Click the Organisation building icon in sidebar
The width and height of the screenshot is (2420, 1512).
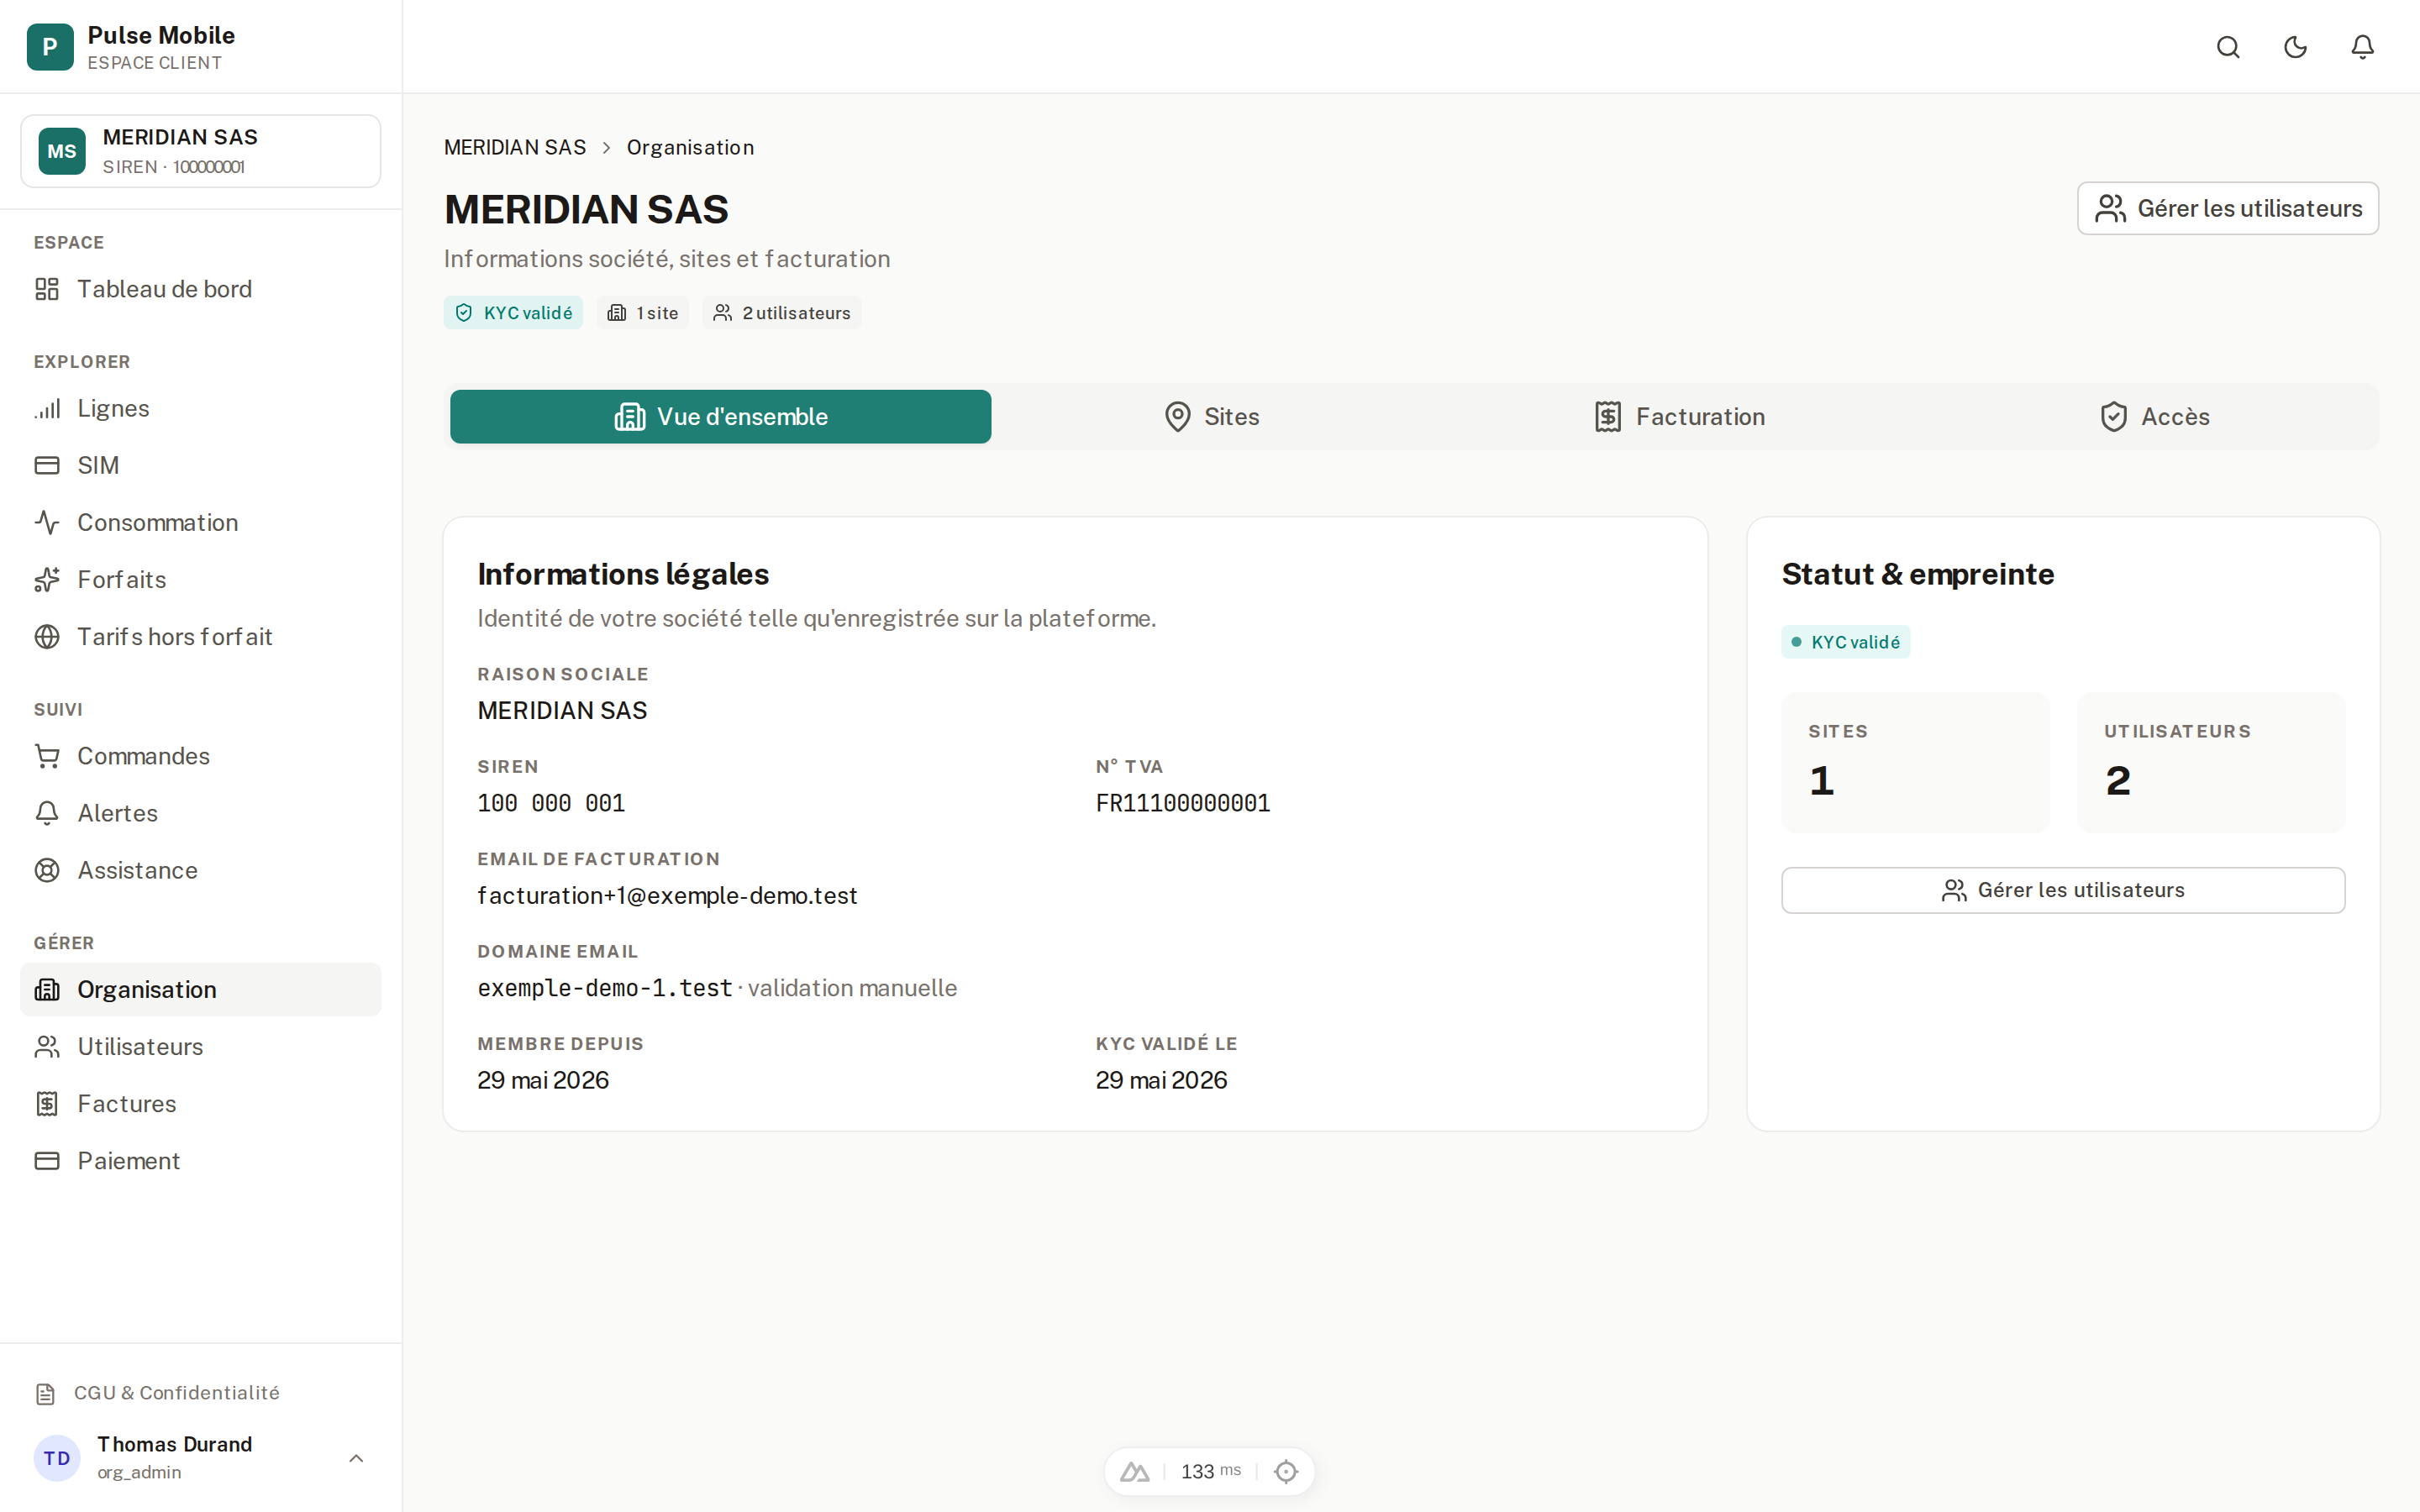47,989
